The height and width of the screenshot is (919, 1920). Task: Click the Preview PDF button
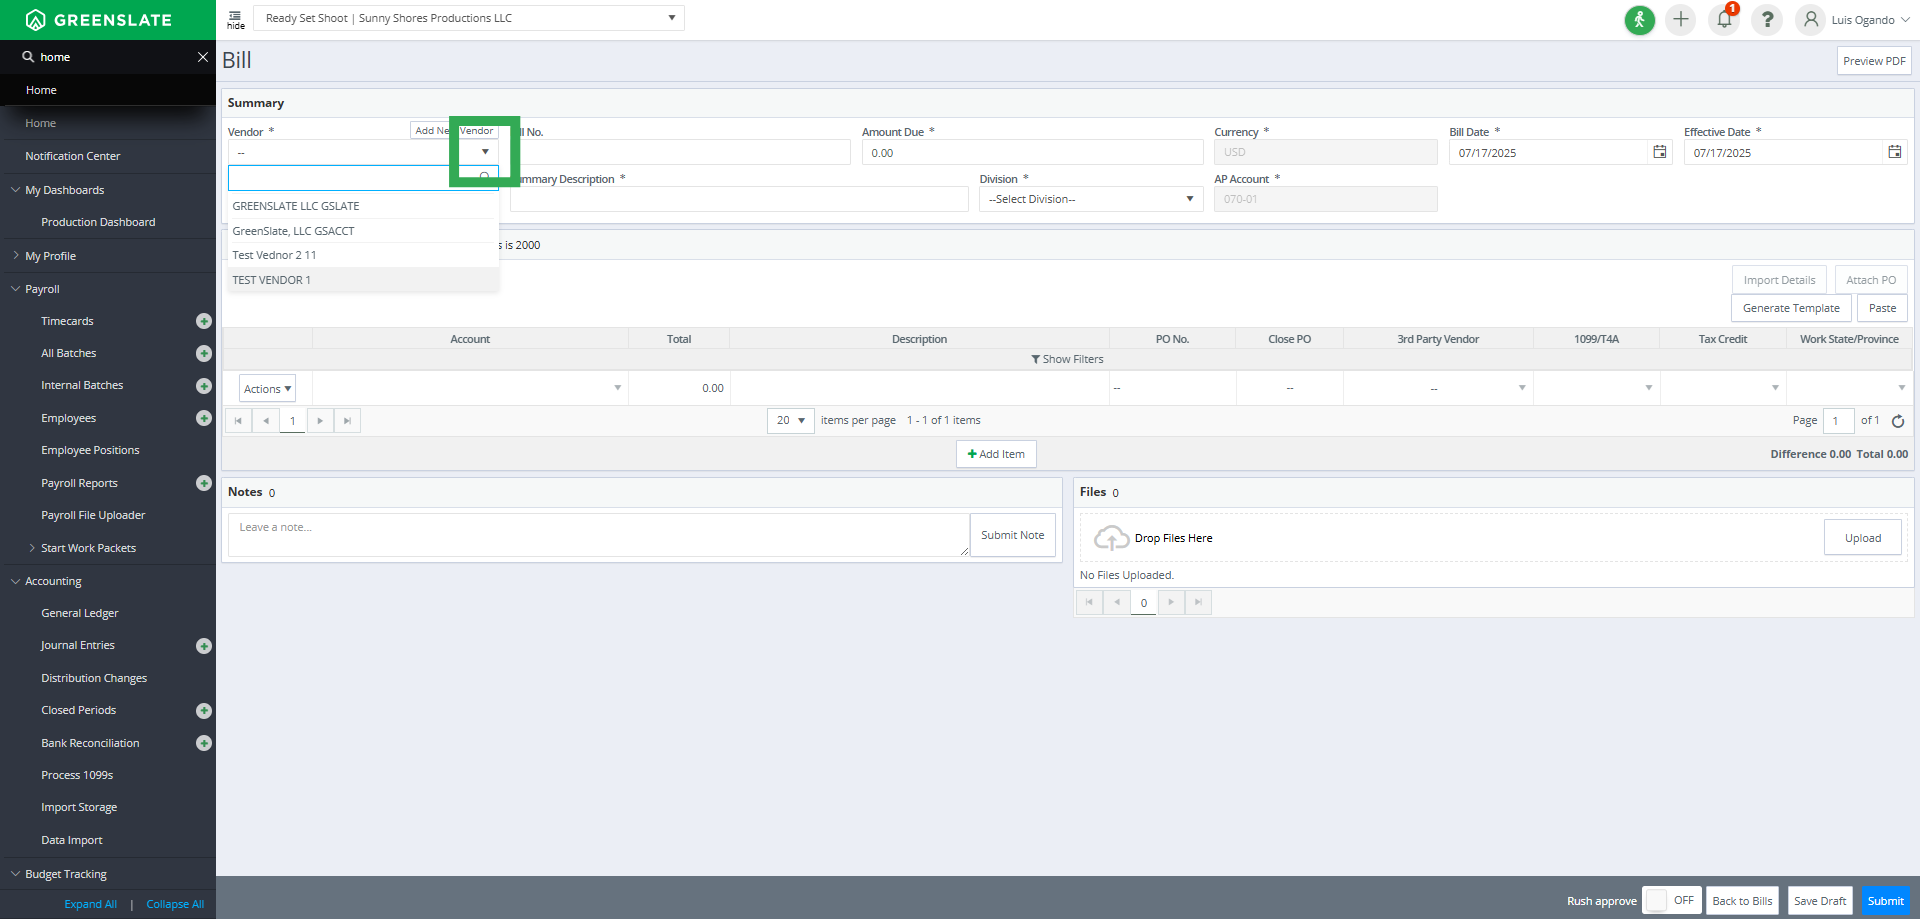[x=1874, y=60]
